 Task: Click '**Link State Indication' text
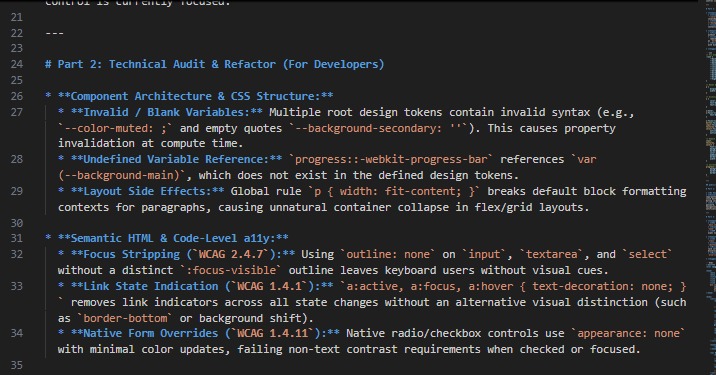point(144,286)
